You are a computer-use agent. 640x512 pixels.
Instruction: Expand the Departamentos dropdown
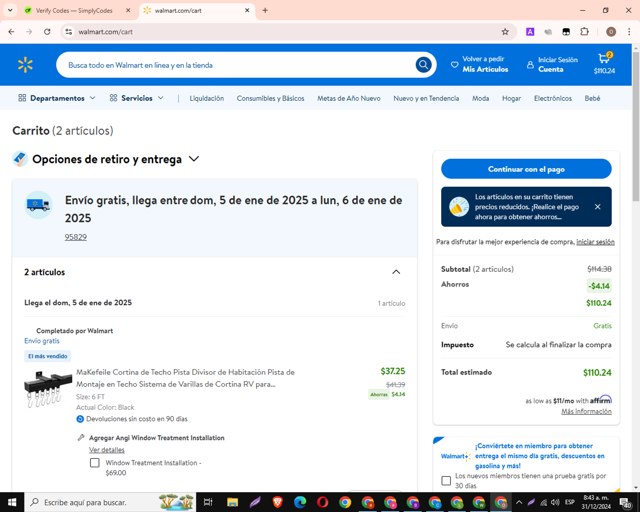pyautogui.click(x=57, y=98)
